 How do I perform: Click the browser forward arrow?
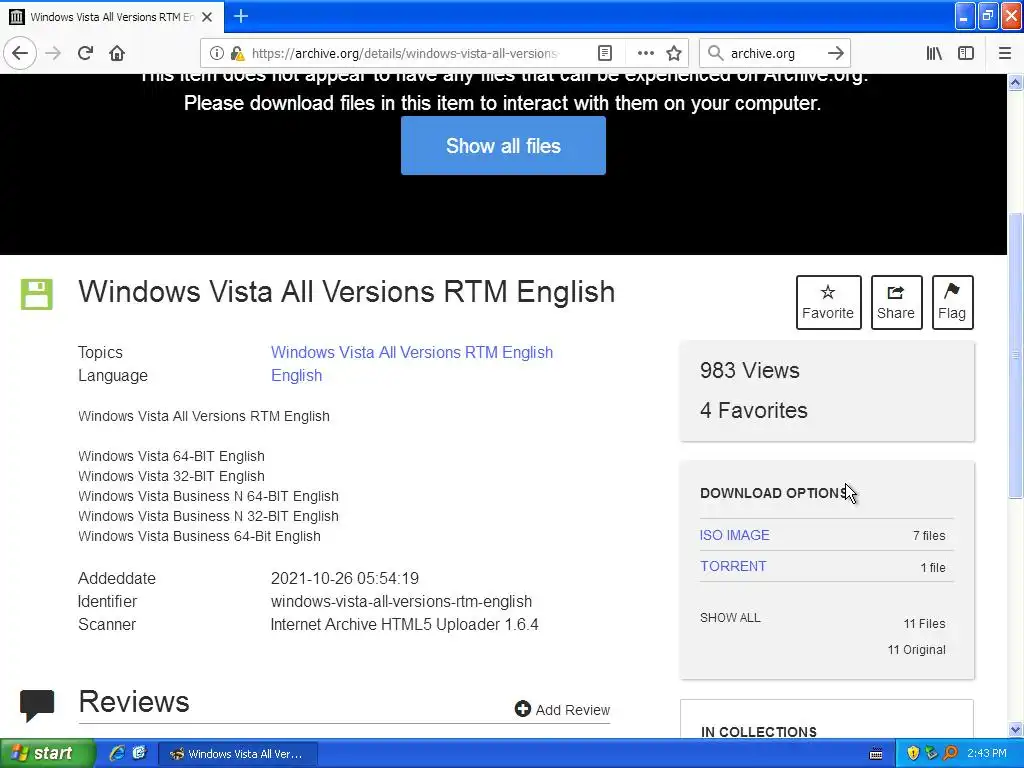click(x=54, y=53)
